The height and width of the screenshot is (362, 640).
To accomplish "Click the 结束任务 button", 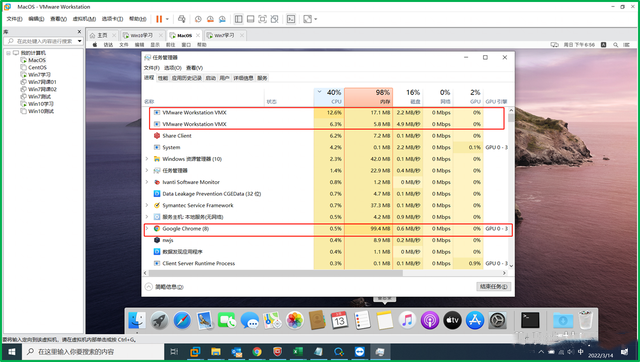I will click(x=493, y=286).
